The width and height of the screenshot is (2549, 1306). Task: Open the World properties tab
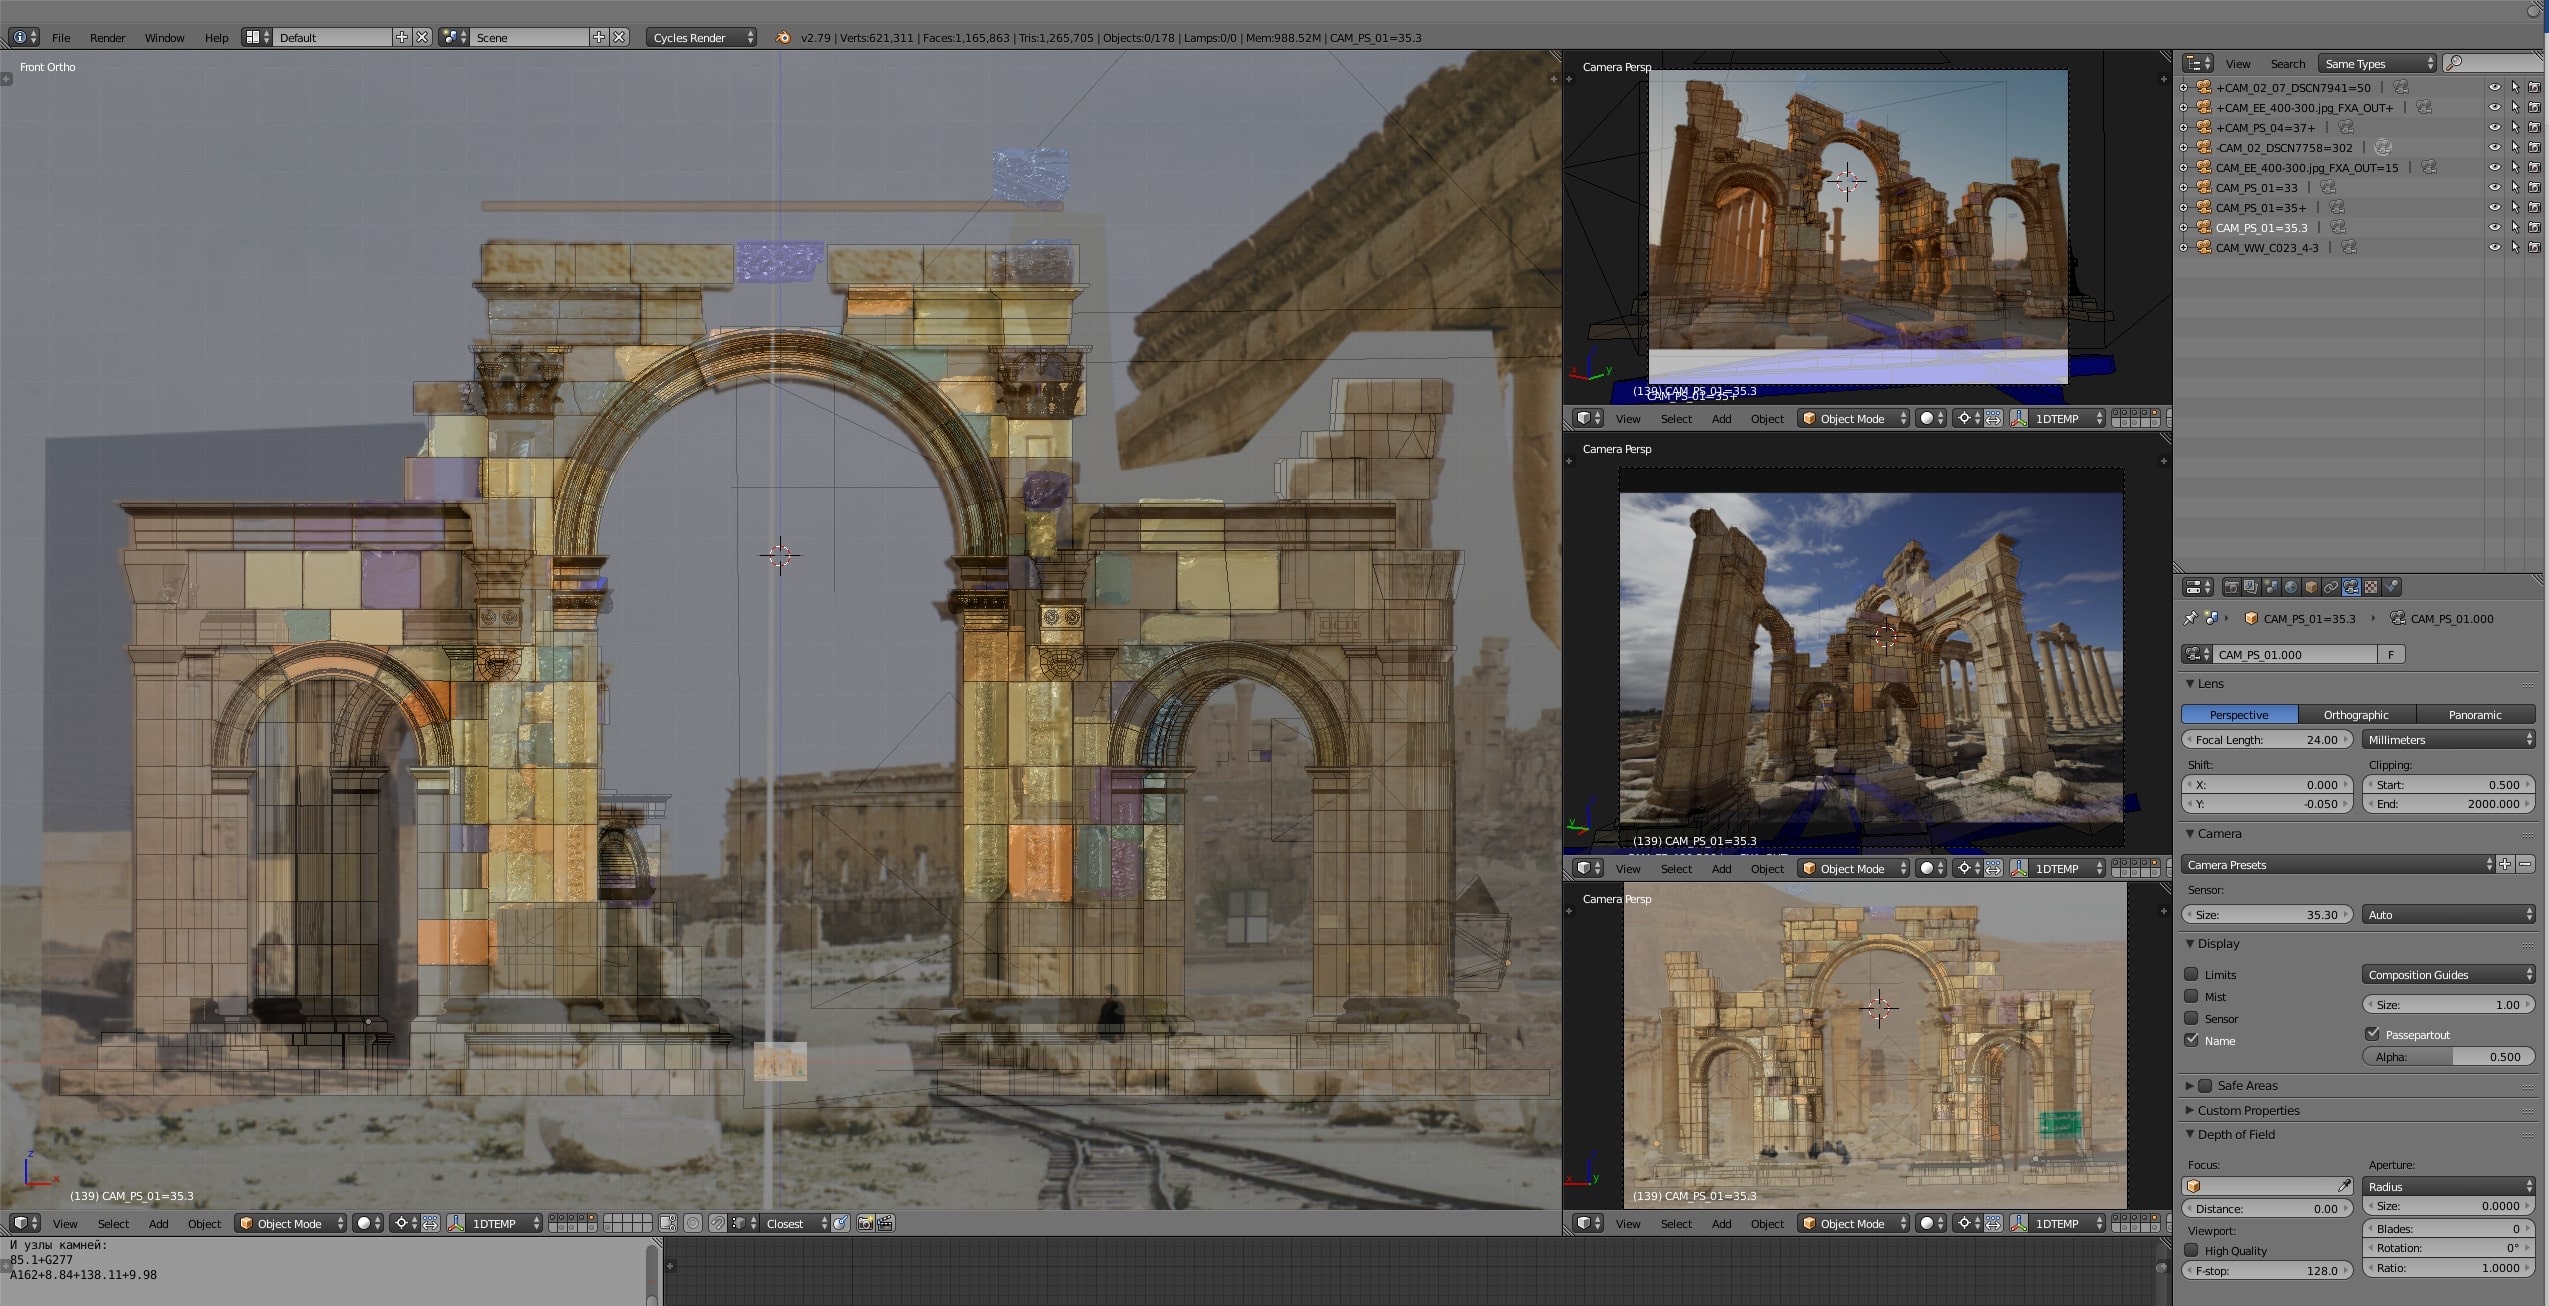pos(2291,587)
